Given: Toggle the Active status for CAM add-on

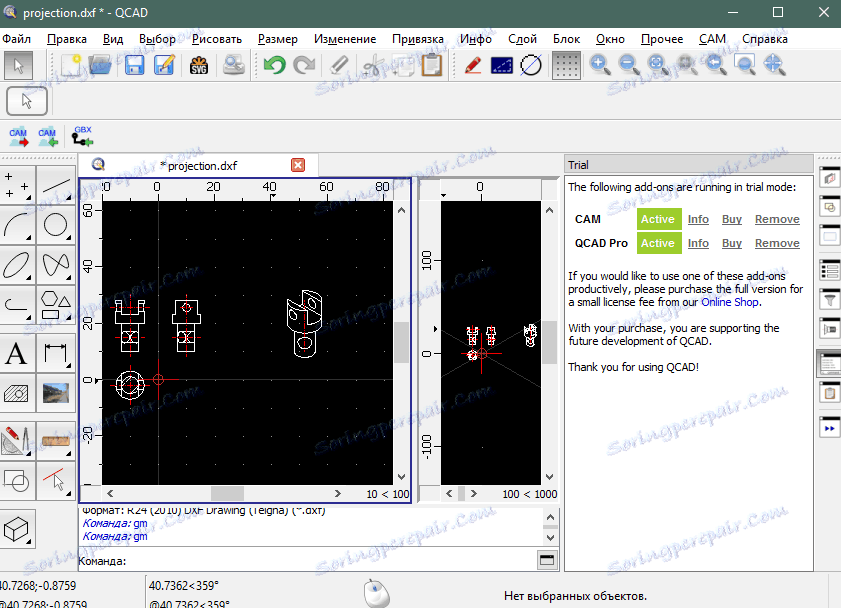Looking at the screenshot, I should point(657,219).
